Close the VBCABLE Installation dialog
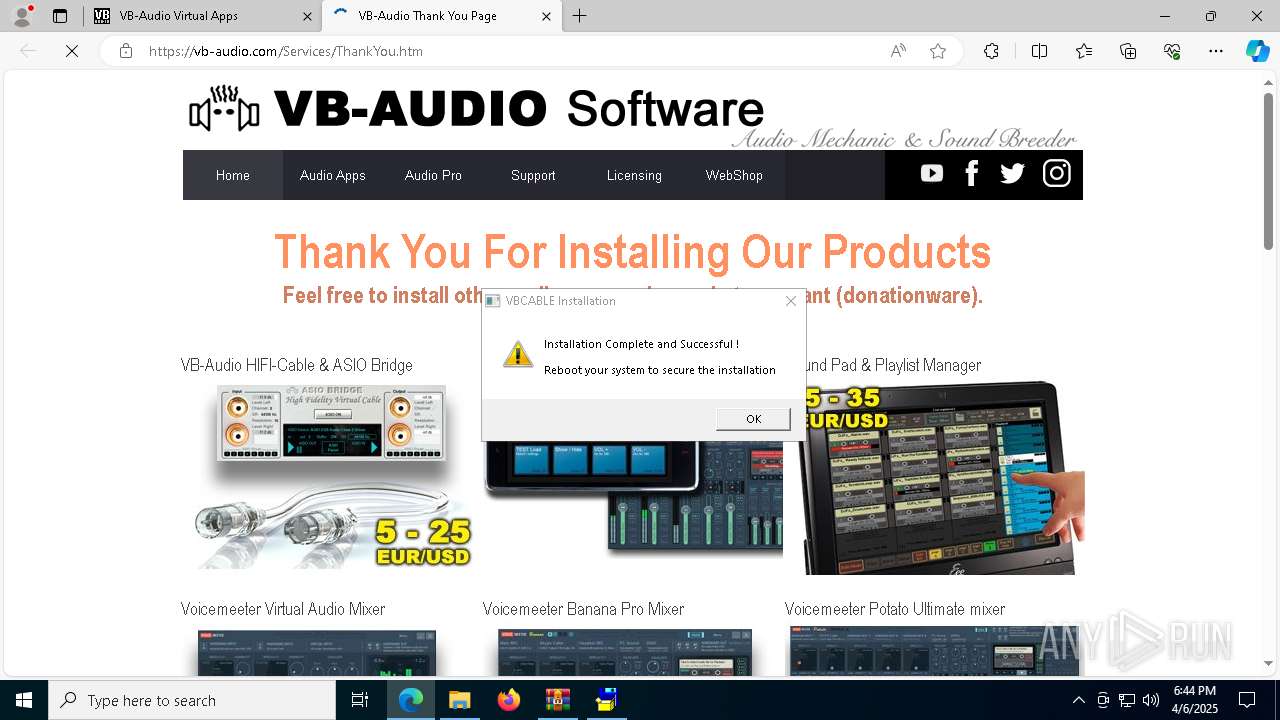This screenshot has width=1280, height=720. 791,301
